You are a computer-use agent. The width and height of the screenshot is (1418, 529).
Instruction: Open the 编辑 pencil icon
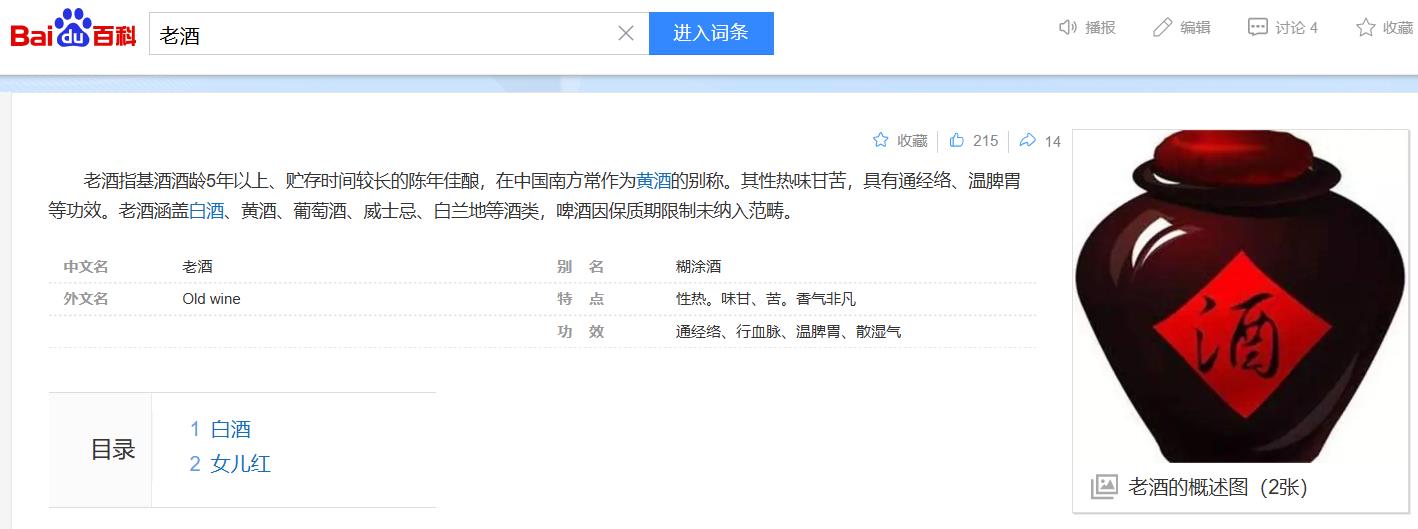(x=1162, y=27)
